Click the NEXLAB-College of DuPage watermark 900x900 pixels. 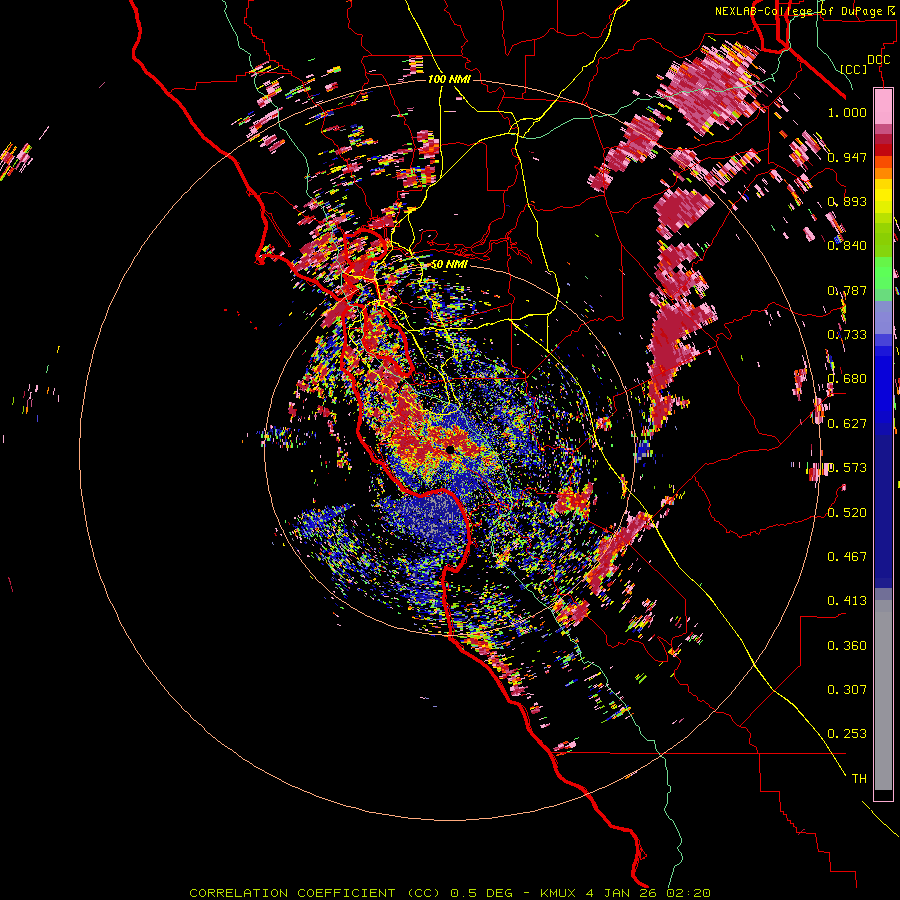(807, 11)
